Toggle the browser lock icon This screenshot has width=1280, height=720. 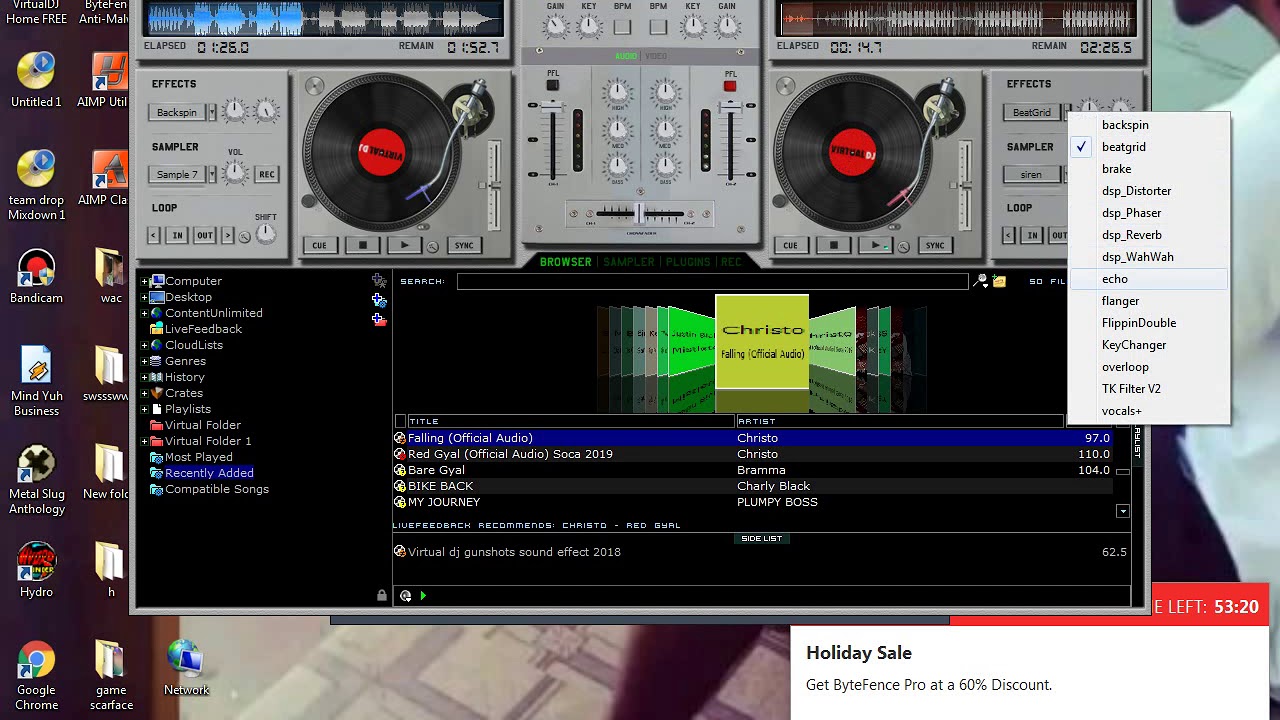tap(381, 596)
